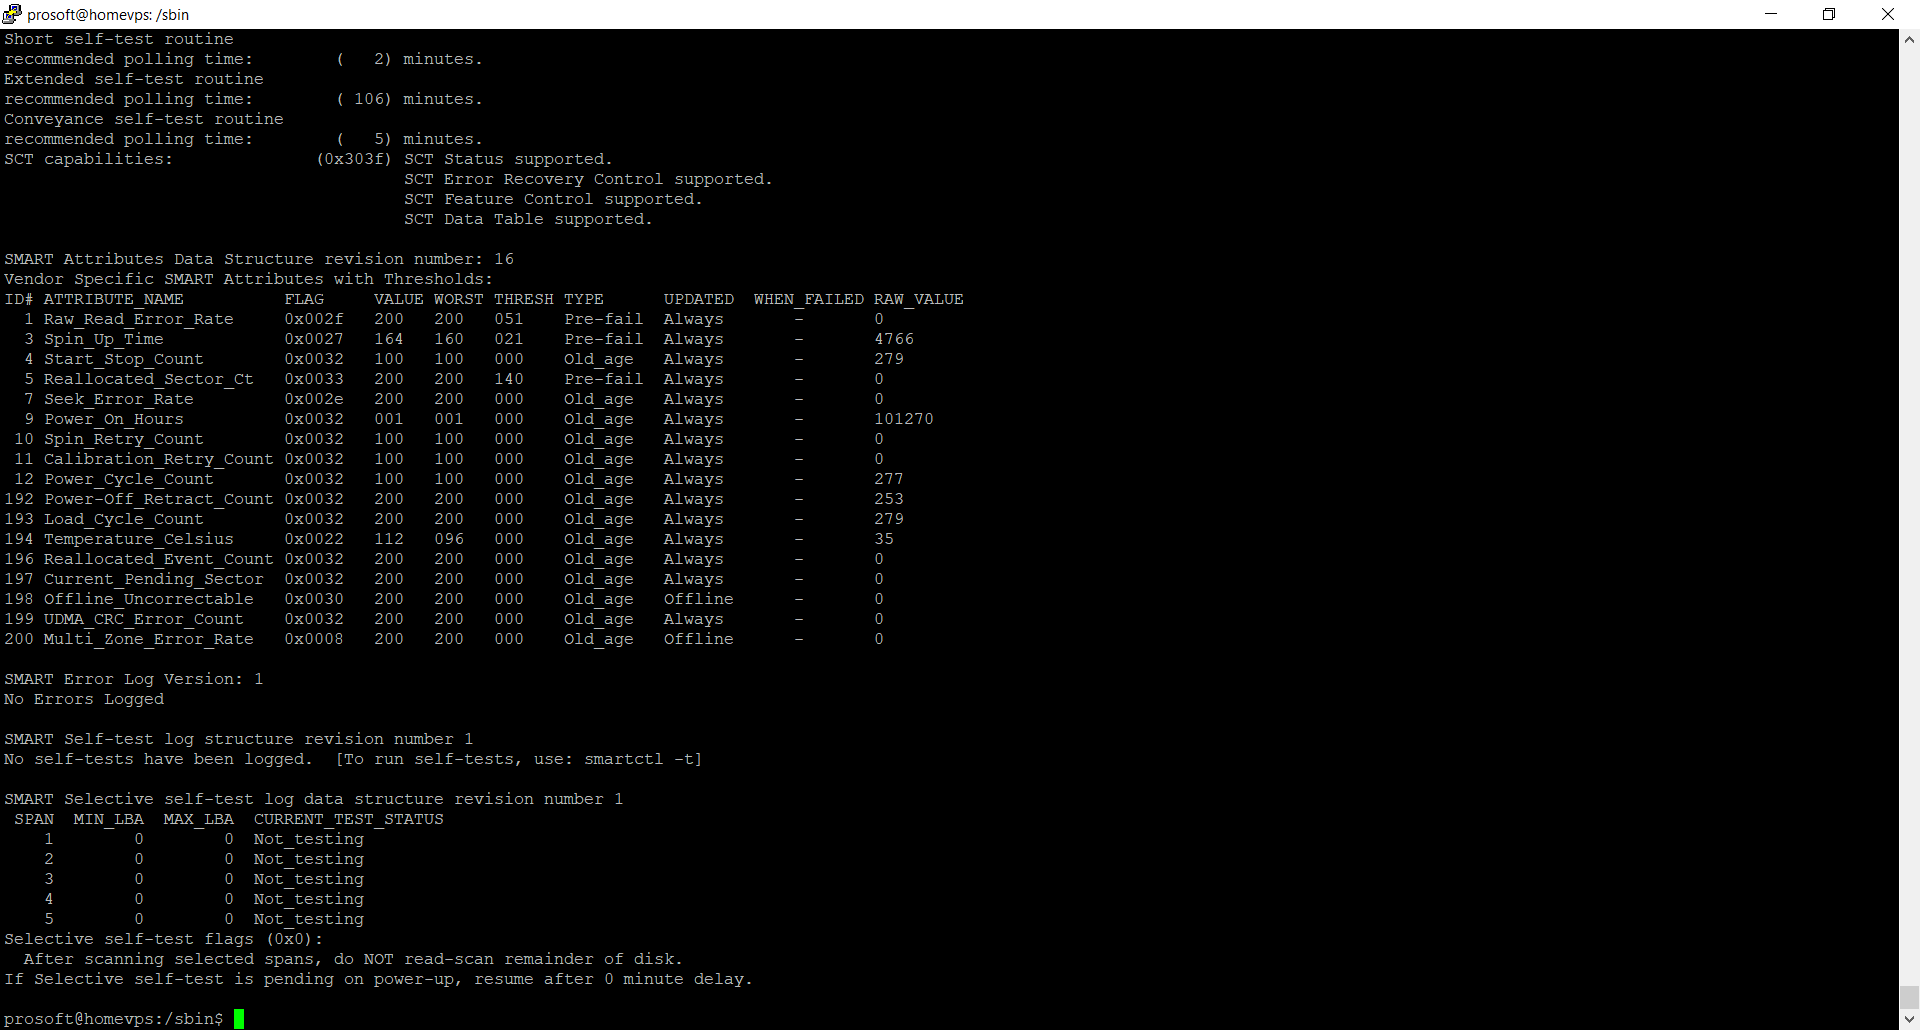This screenshot has height=1030, width=1920.
Task: Click the Reallocated_Sector_Ct threshold '140'
Action: click(509, 379)
